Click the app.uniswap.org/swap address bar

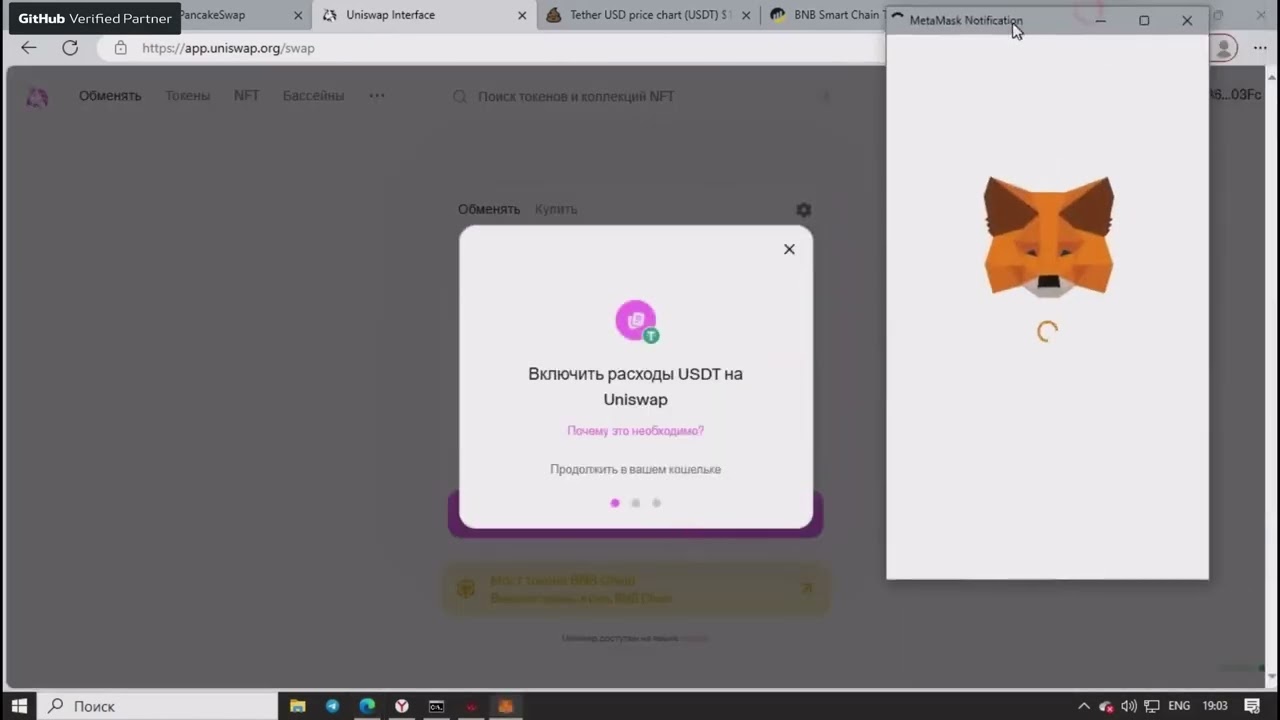490,48
